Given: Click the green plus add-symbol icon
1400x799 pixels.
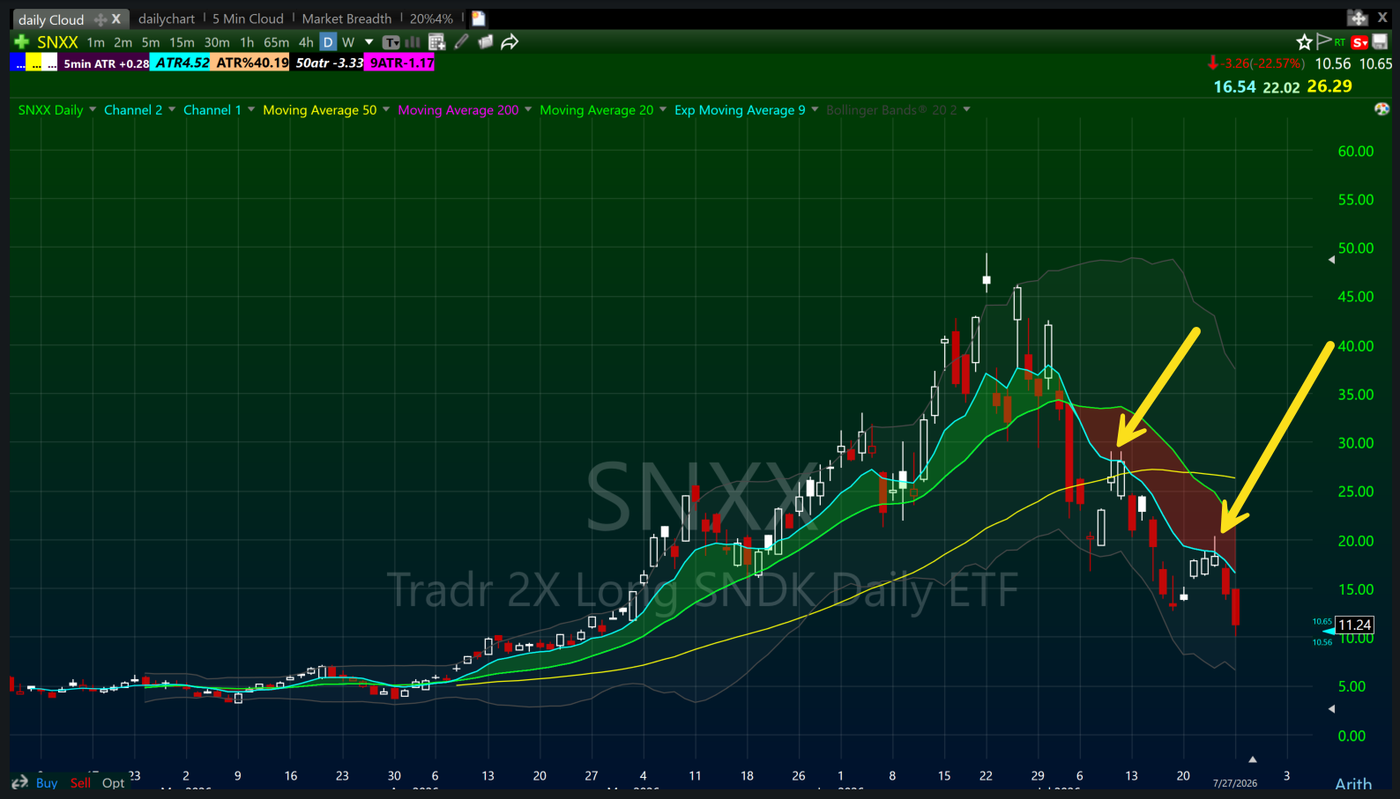Looking at the screenshot, I should pos(21,42).
